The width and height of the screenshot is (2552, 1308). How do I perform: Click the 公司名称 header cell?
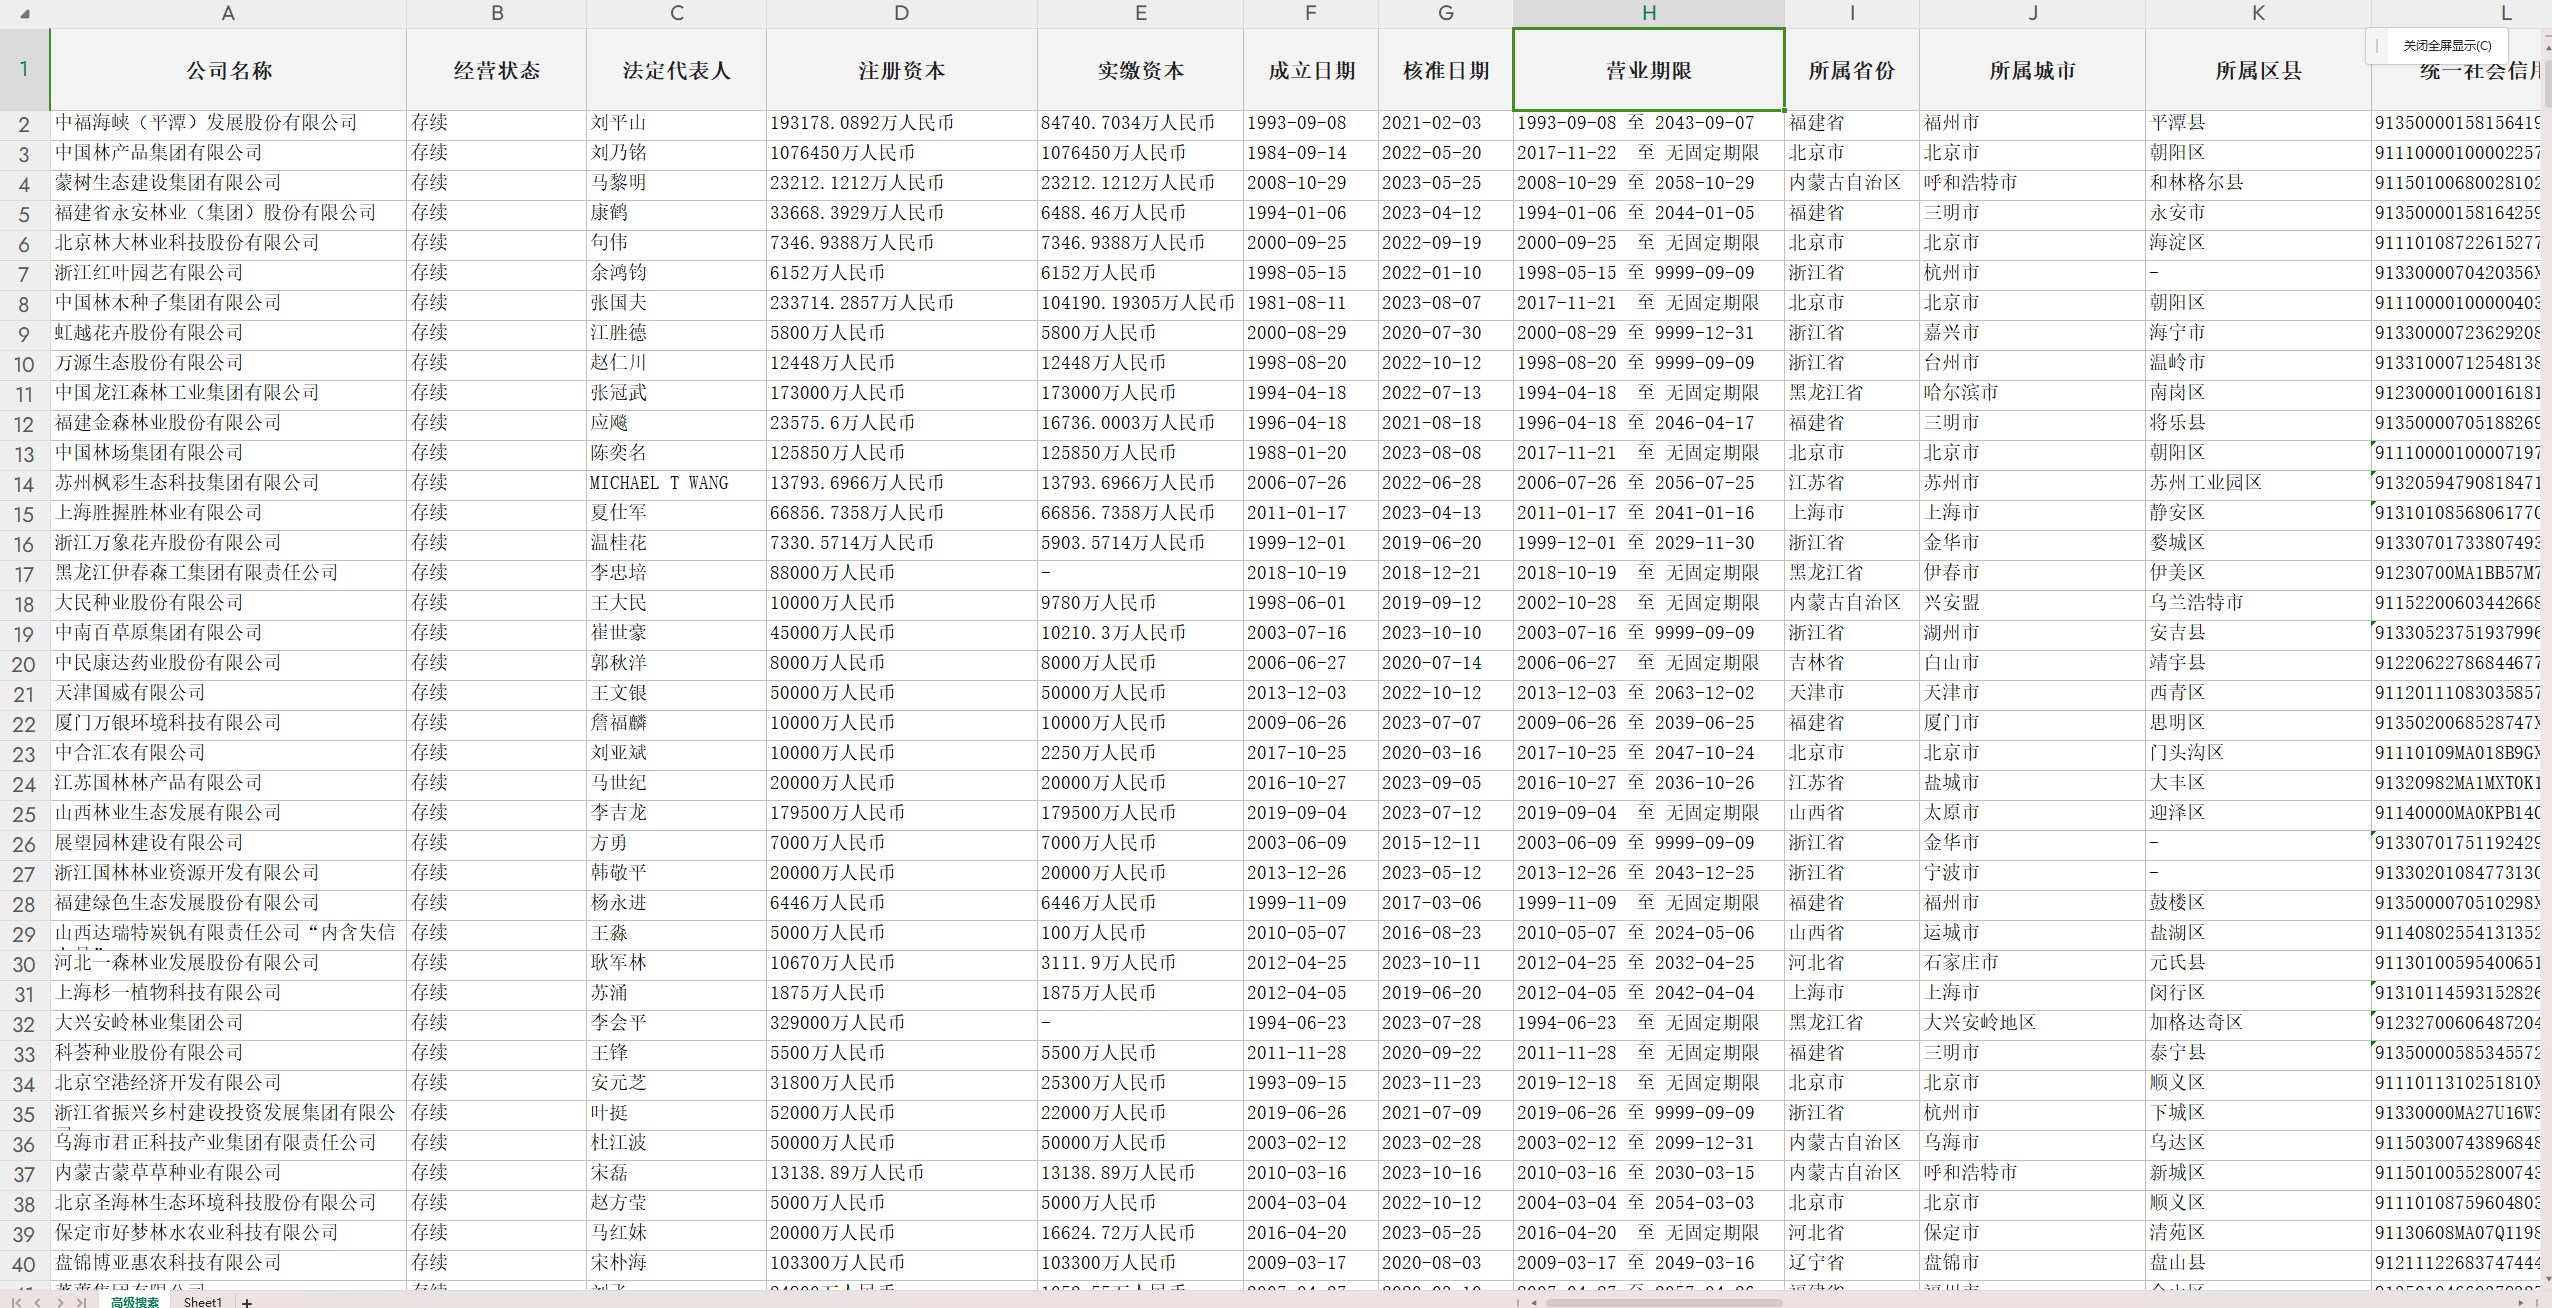pyautogui.click(x=228, y=70)
